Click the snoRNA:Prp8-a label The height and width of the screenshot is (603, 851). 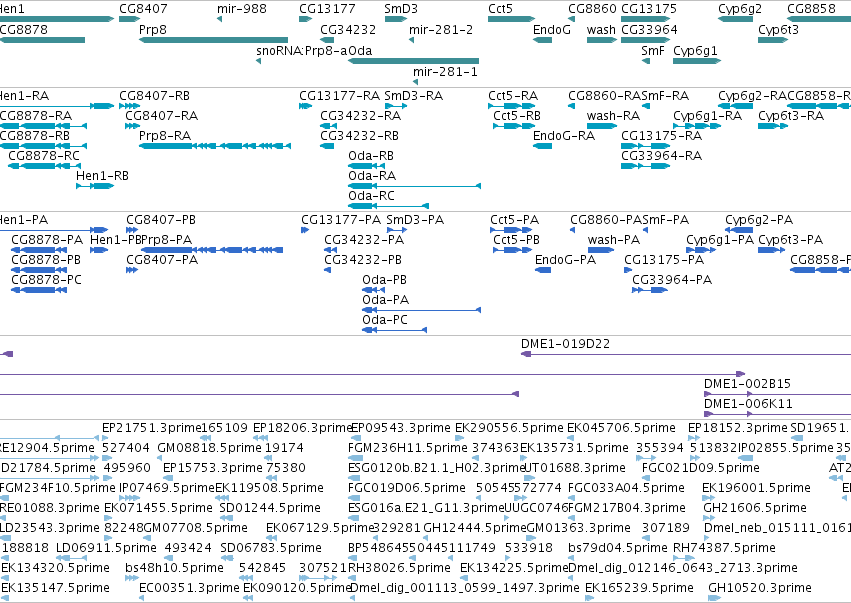(x=302, y=51)
